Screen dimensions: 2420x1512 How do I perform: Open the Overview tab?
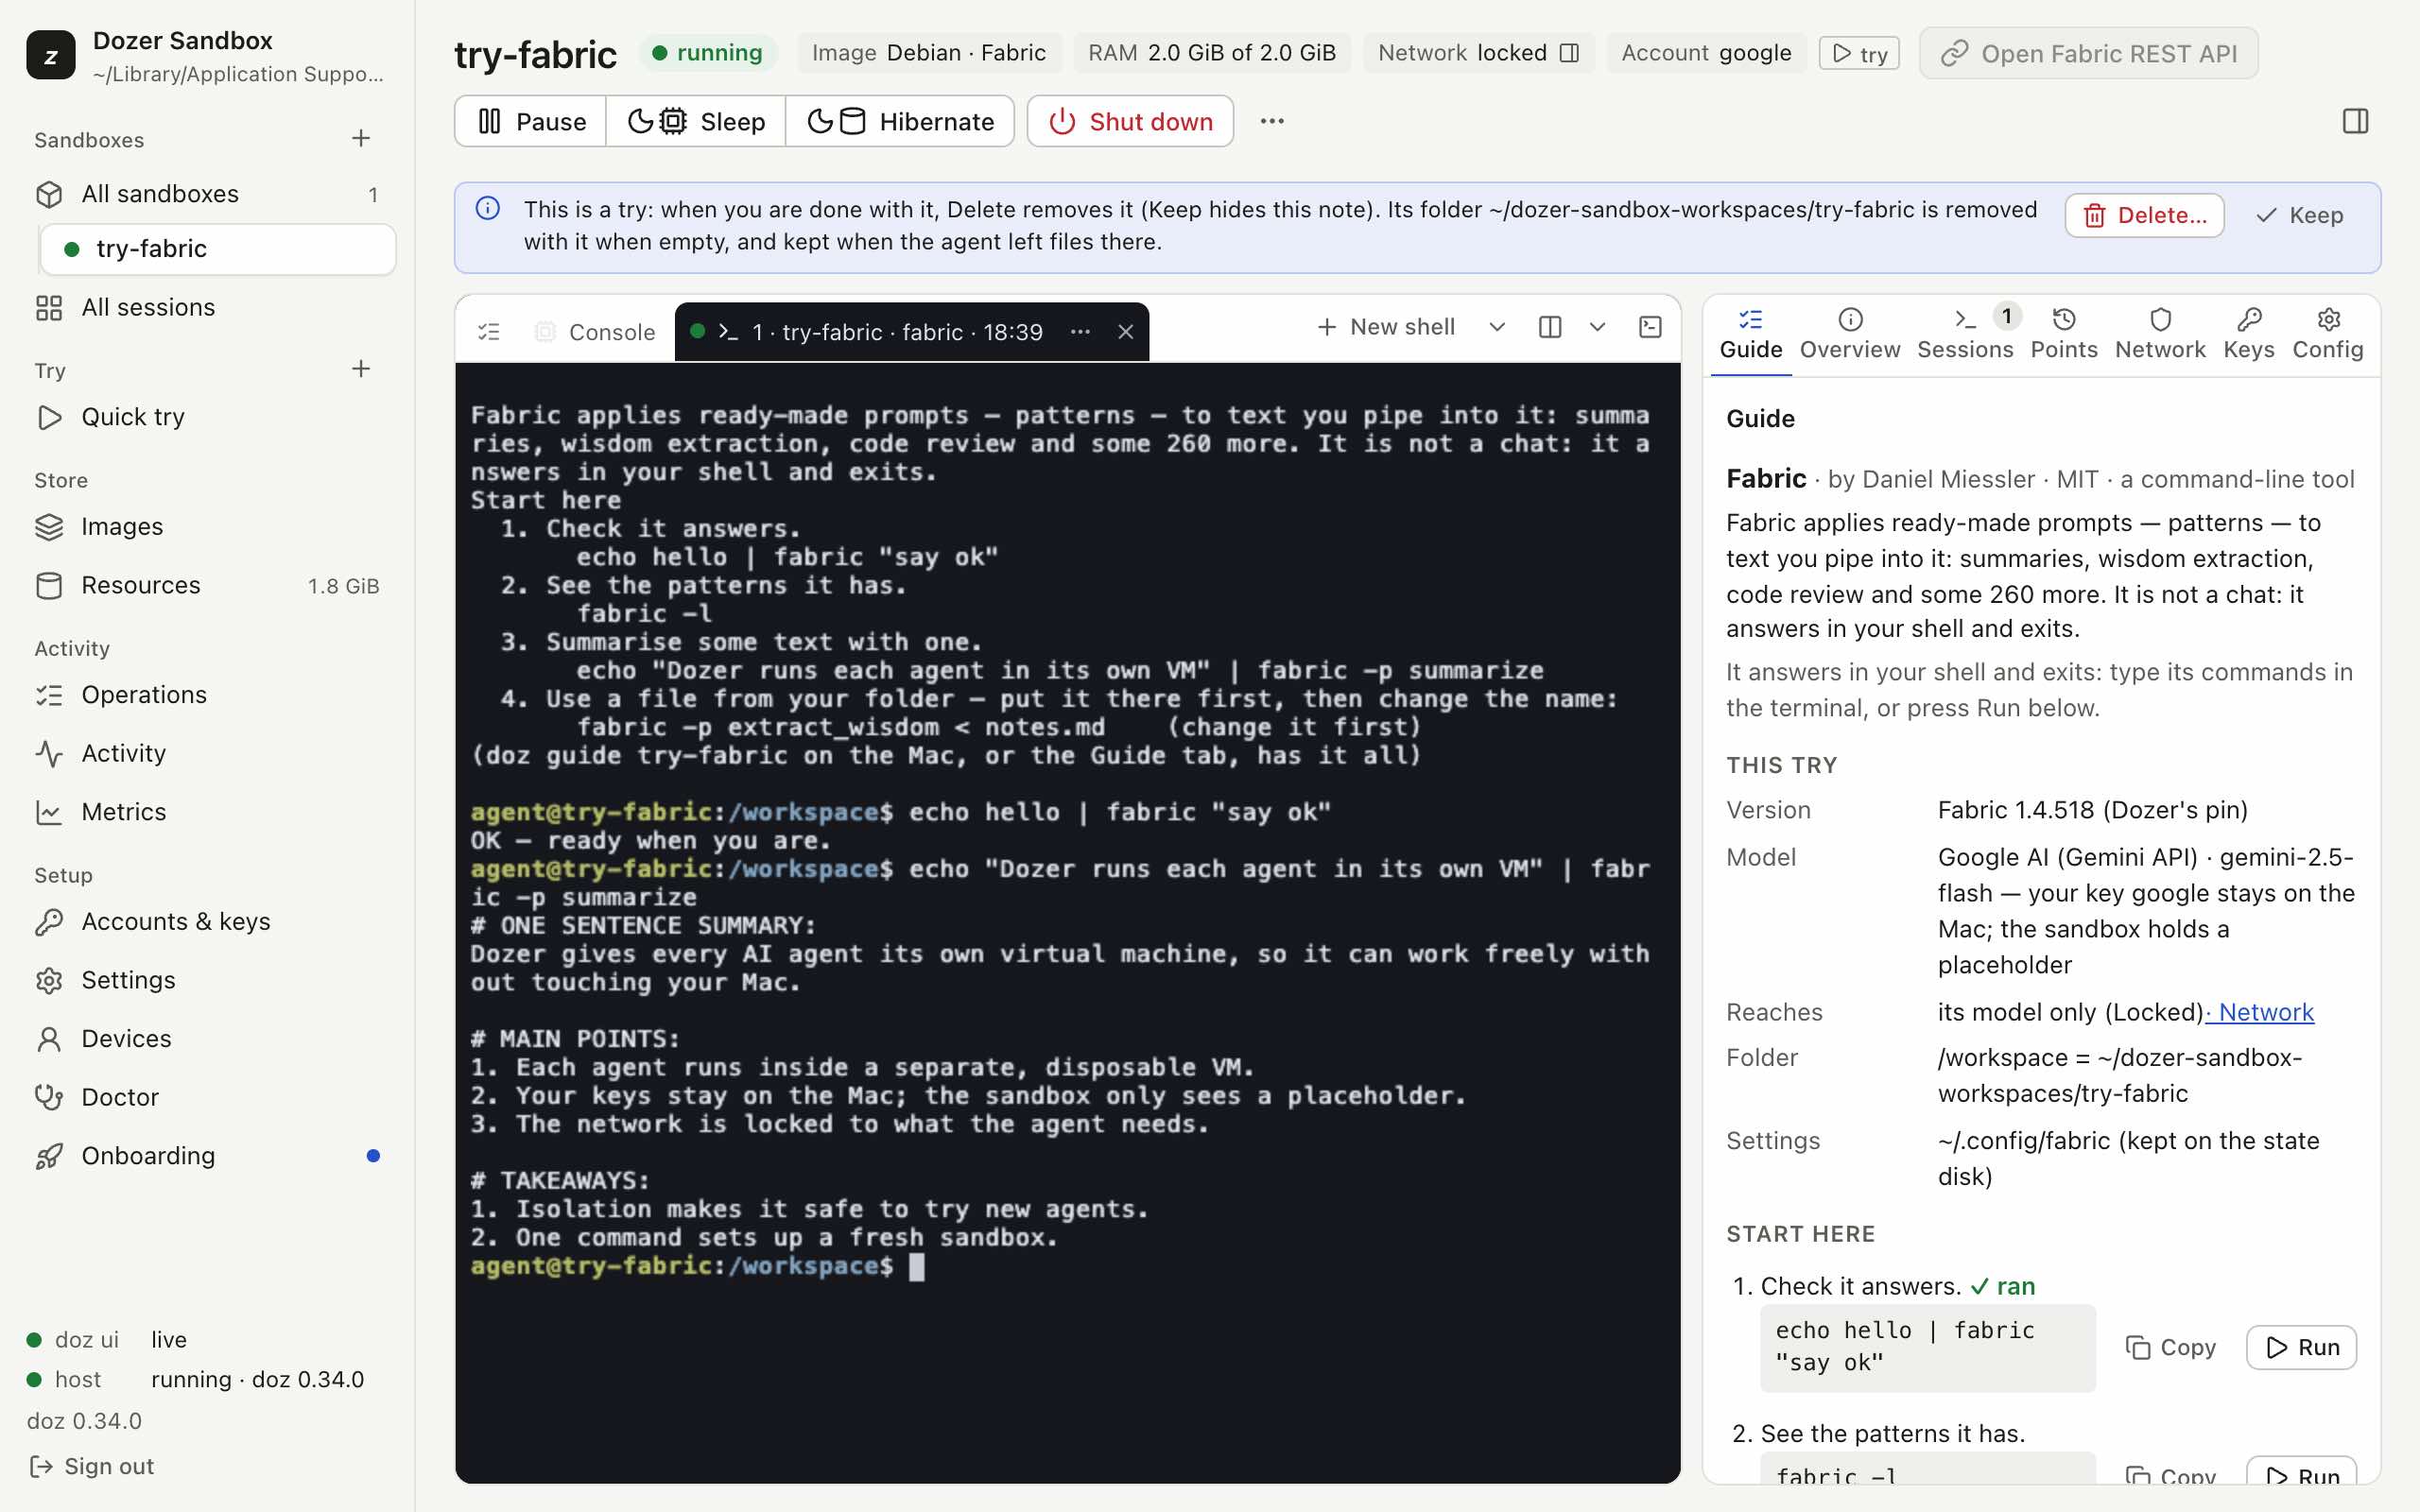pos(1850,333)
